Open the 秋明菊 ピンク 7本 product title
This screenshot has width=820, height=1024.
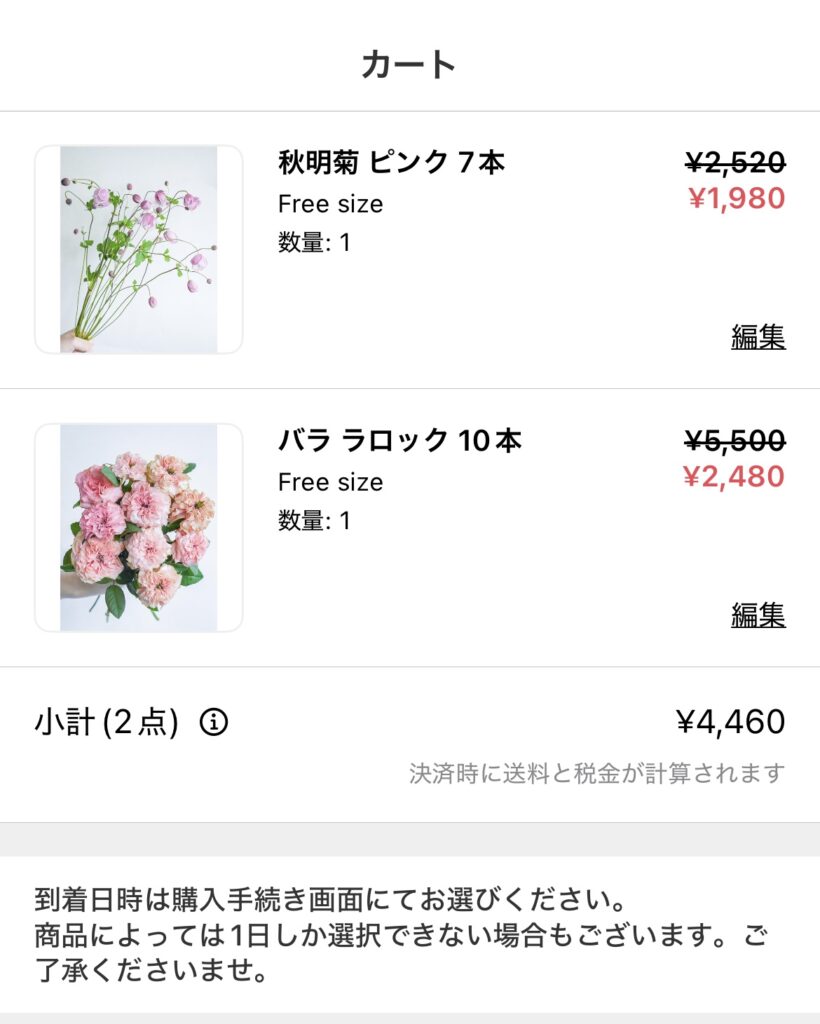point(391,162)
